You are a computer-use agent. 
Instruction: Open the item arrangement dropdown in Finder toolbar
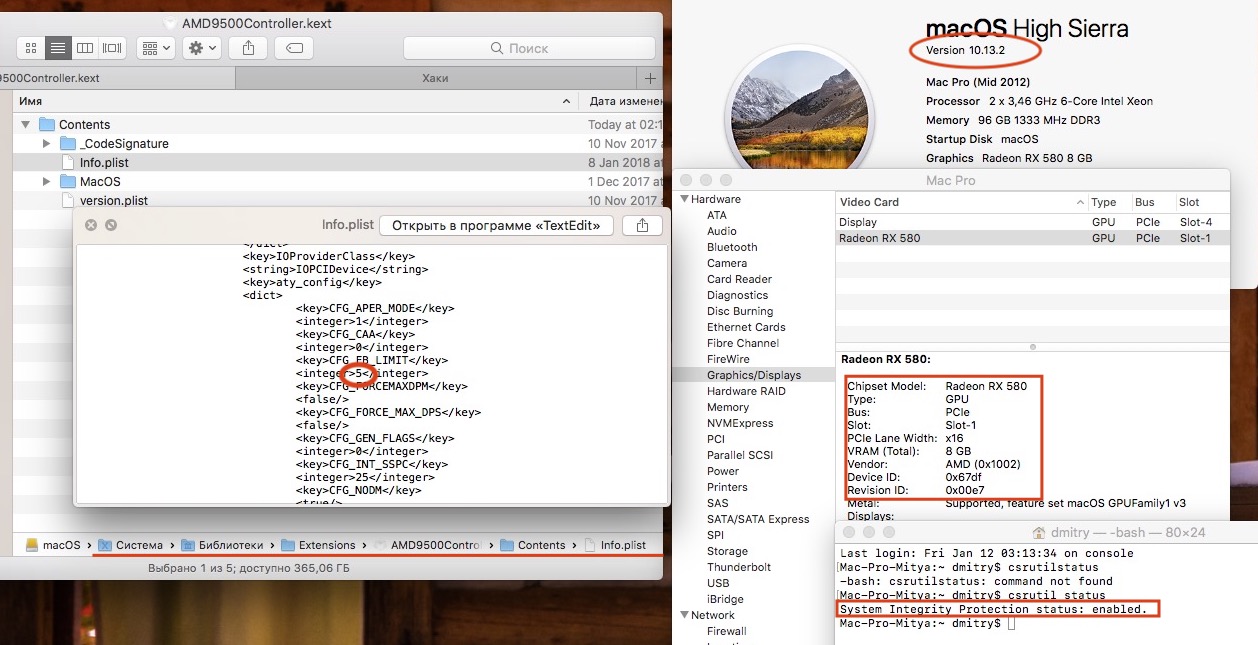click(156, 48)
